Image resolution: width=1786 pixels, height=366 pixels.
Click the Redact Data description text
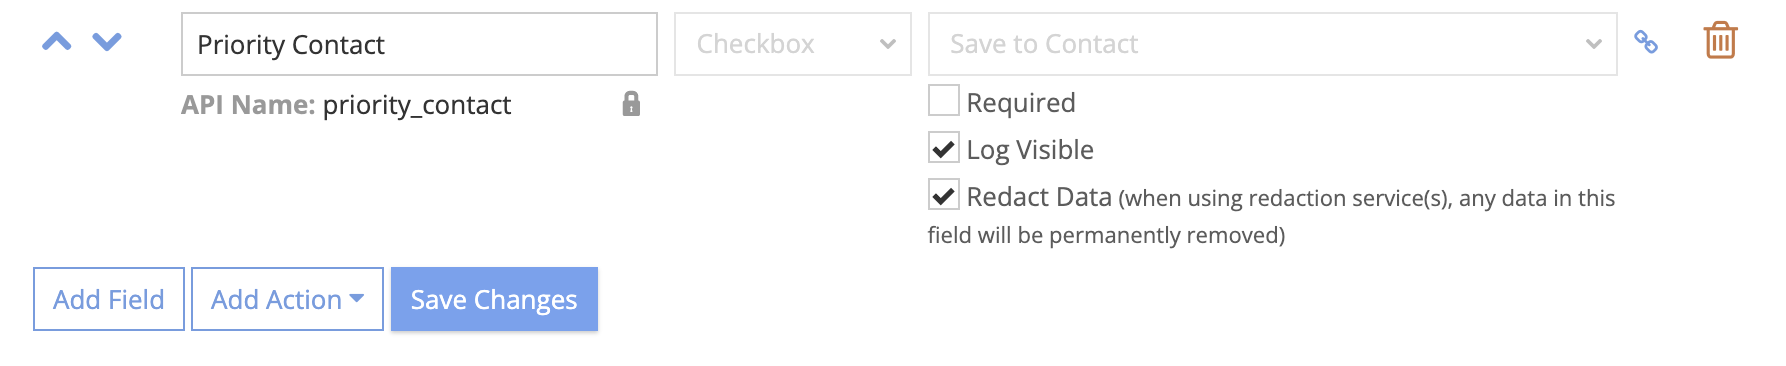1271,216
